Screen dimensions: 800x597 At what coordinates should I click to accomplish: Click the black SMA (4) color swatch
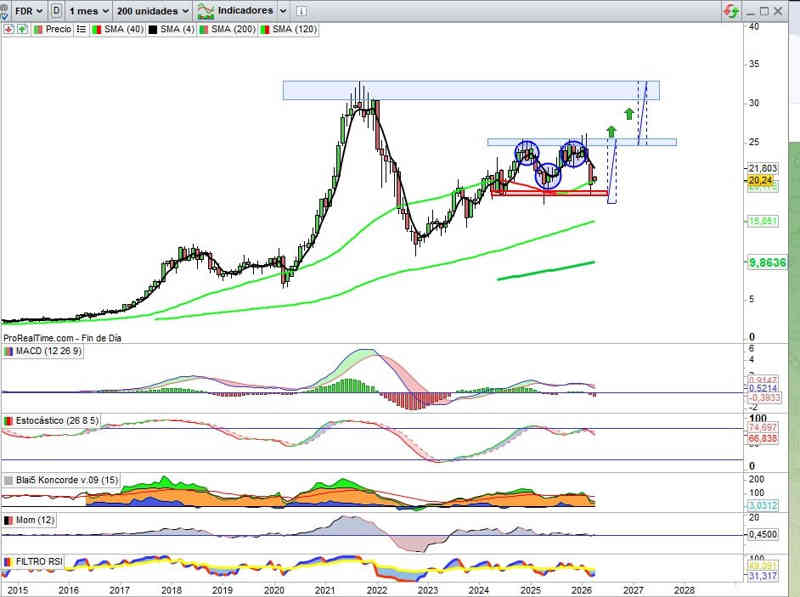(x=153, y=30)
